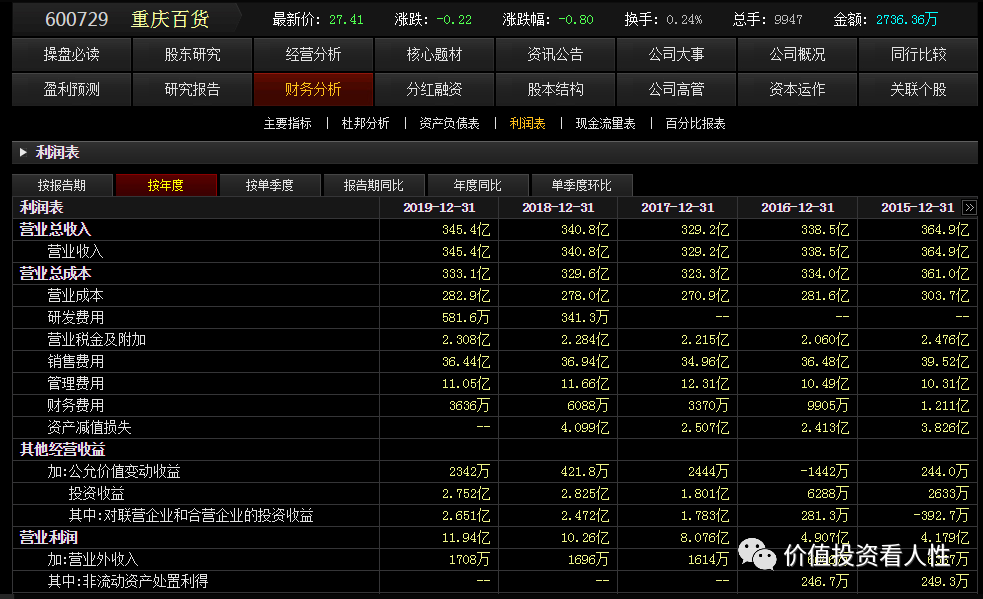Image resolution: width=983 pixels, height=599 pixels.
Task: Open 公司高管 tab
Action: click(676, 90)
